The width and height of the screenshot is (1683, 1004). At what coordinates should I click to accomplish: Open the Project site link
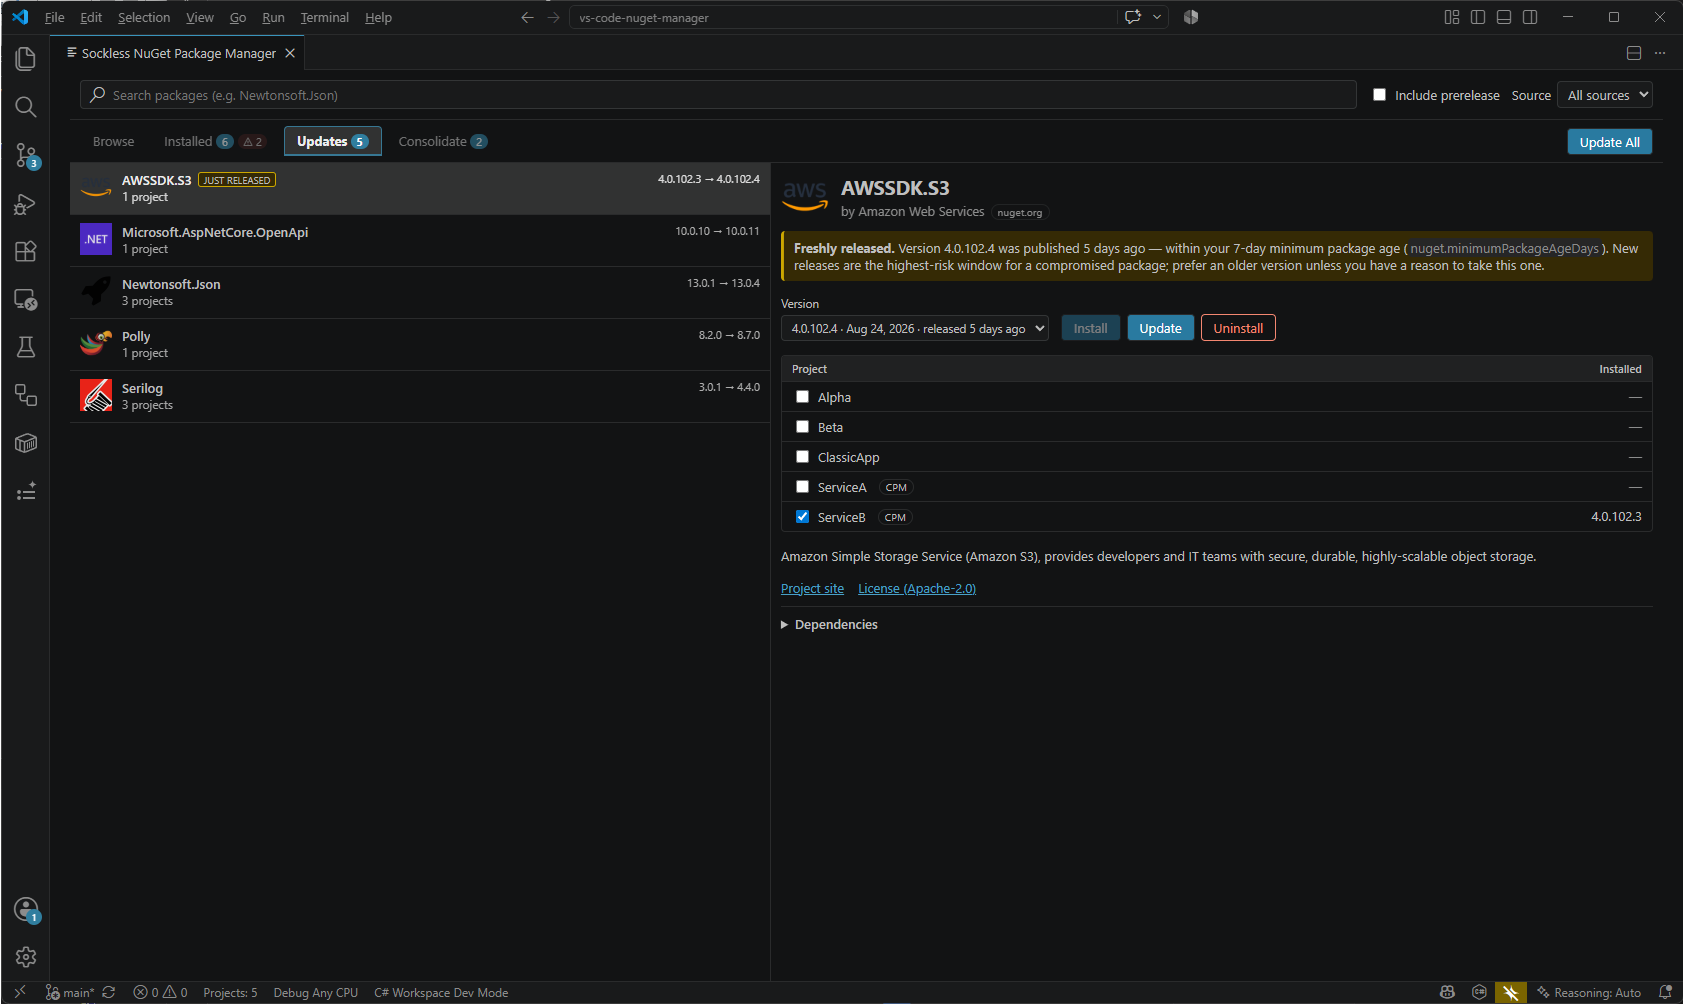[812, 588]
